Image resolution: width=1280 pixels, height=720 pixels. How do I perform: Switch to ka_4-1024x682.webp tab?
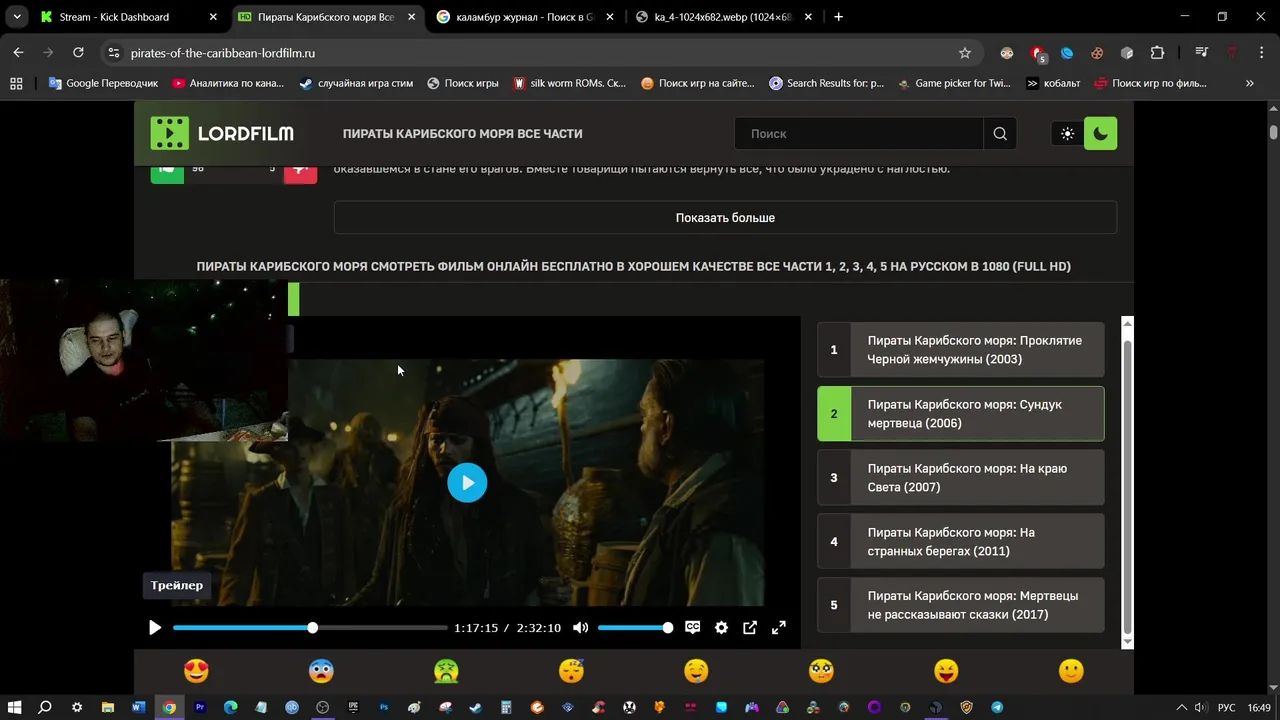pos(724,17)
